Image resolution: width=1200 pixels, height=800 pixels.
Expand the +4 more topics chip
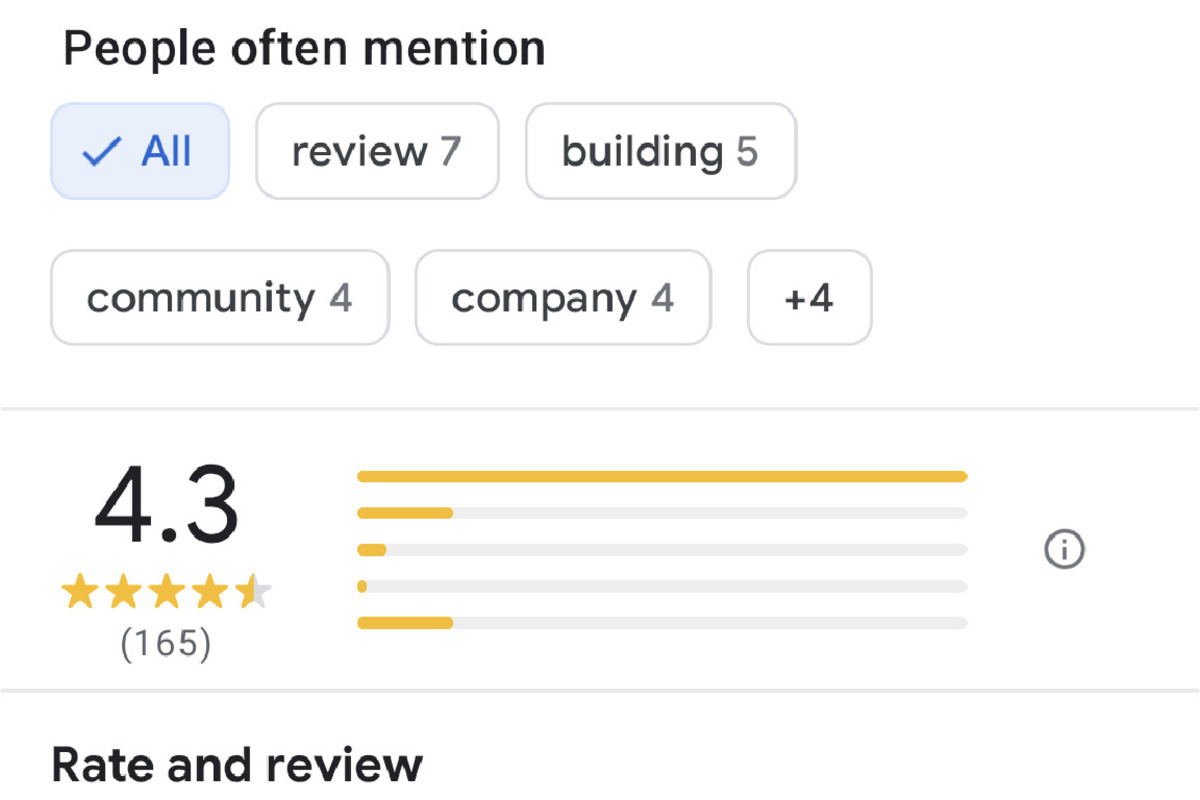tap(810, 297)
